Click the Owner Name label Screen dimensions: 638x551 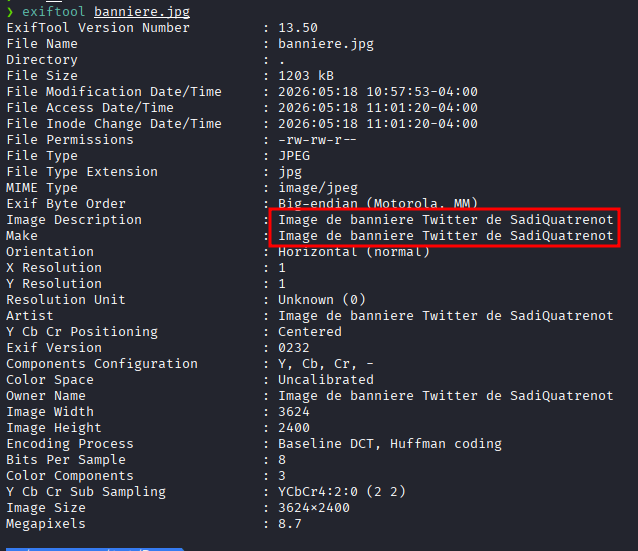coord(46,396)
